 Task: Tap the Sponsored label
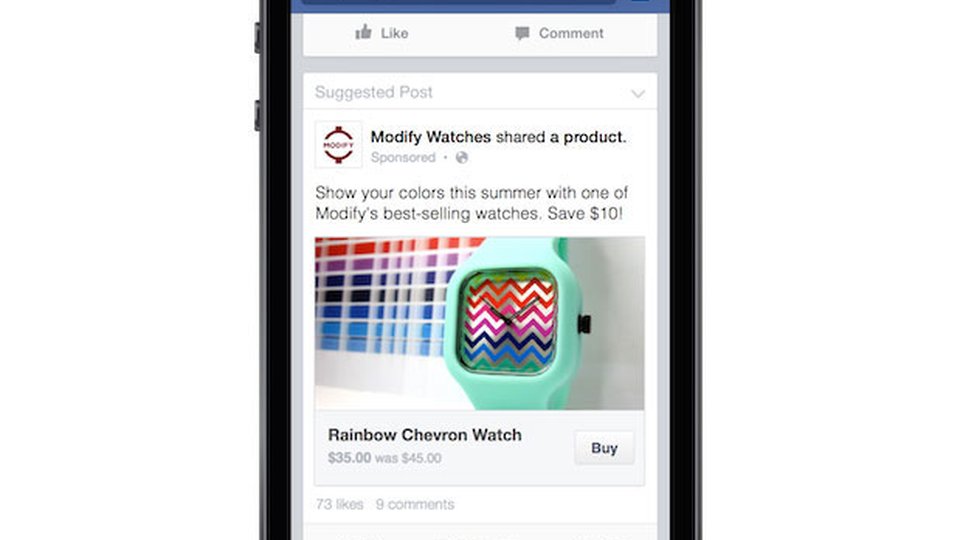click(403, 158)
